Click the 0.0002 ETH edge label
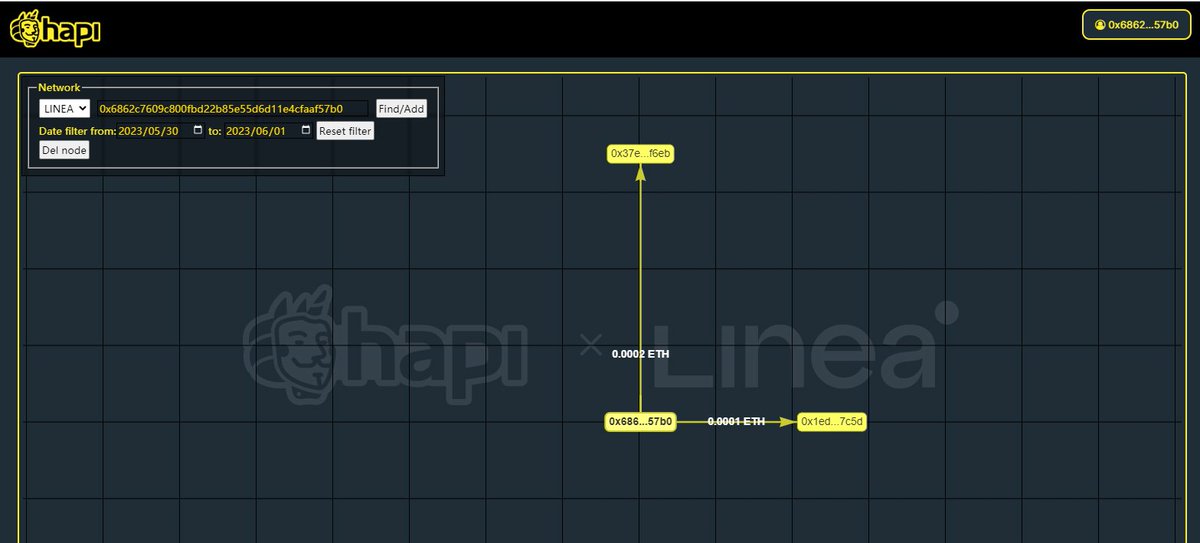Image resolution: width=1200 pixels, height=543 pixels. pos(641,354)
